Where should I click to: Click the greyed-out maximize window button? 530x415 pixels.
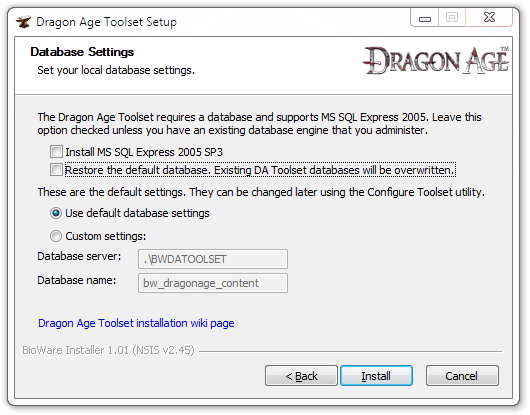tap(452, 18)
